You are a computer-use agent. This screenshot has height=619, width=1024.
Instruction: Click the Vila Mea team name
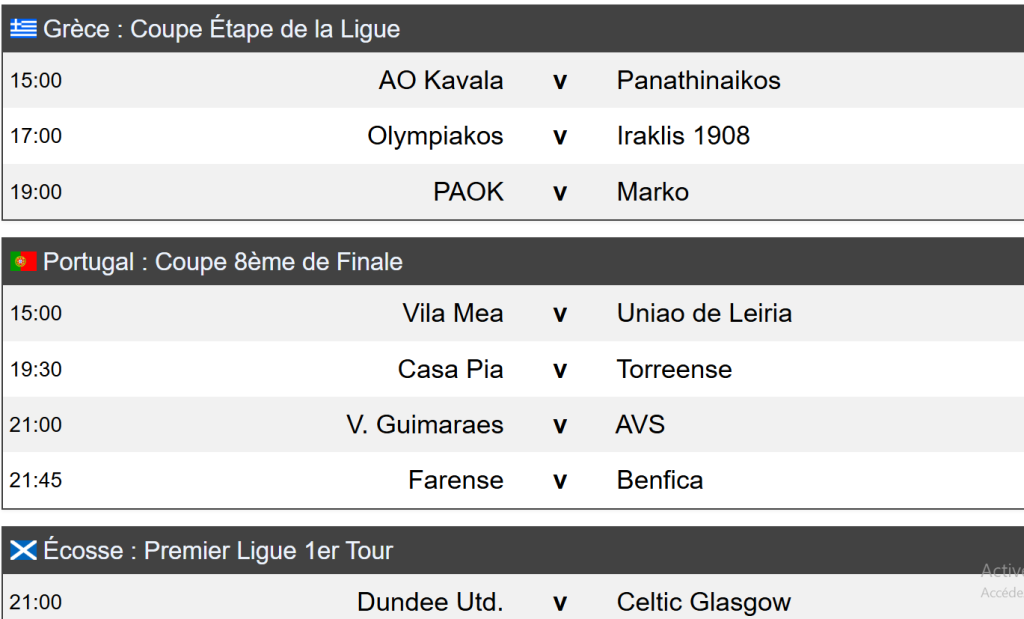pyautogui.click(x=453, y=313)
